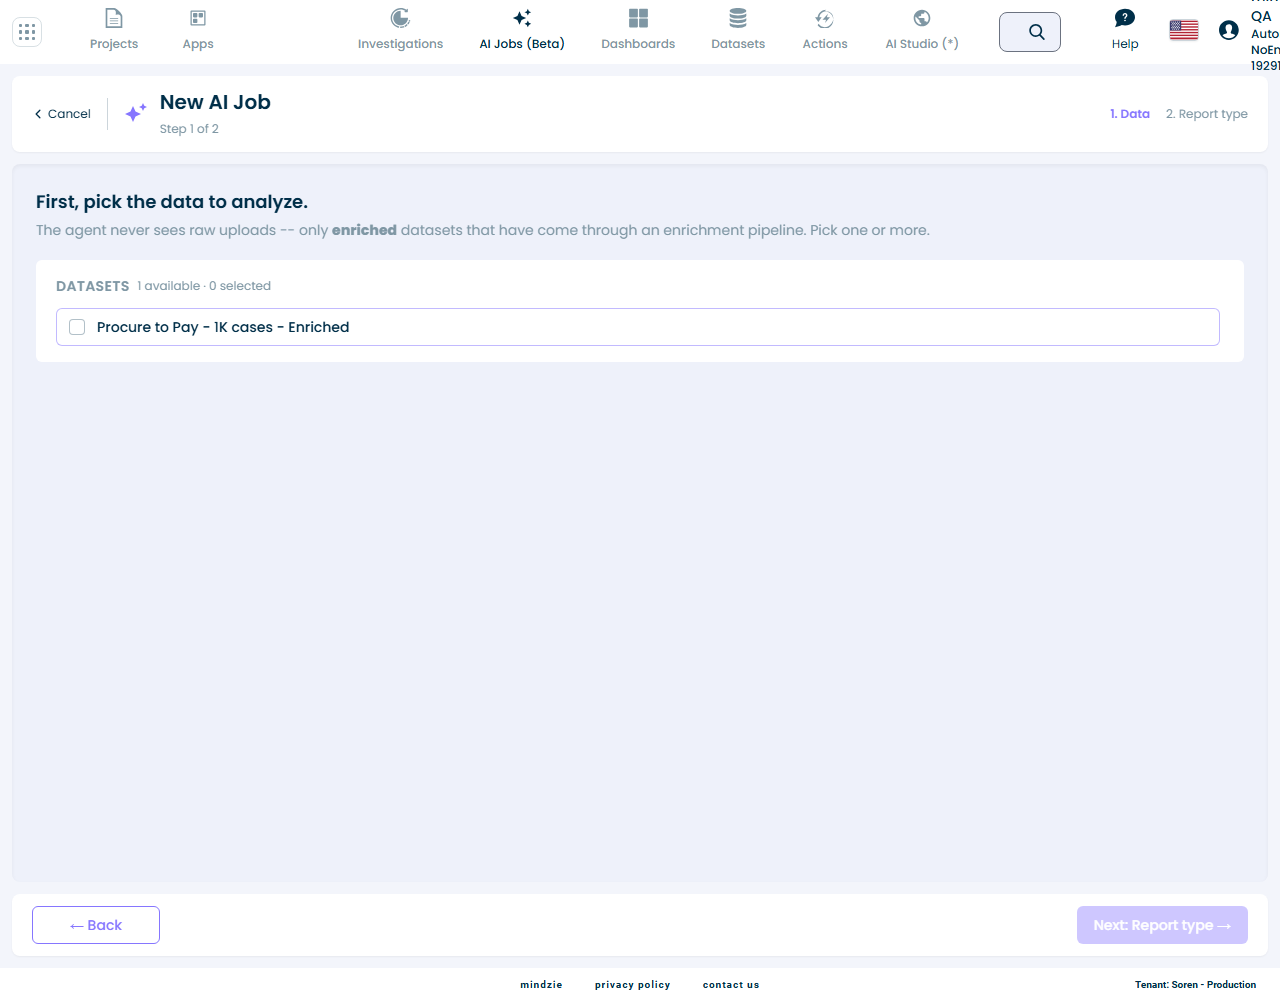Open the Actions menu label
The image size is (1280, 1000).
point(825,44)
